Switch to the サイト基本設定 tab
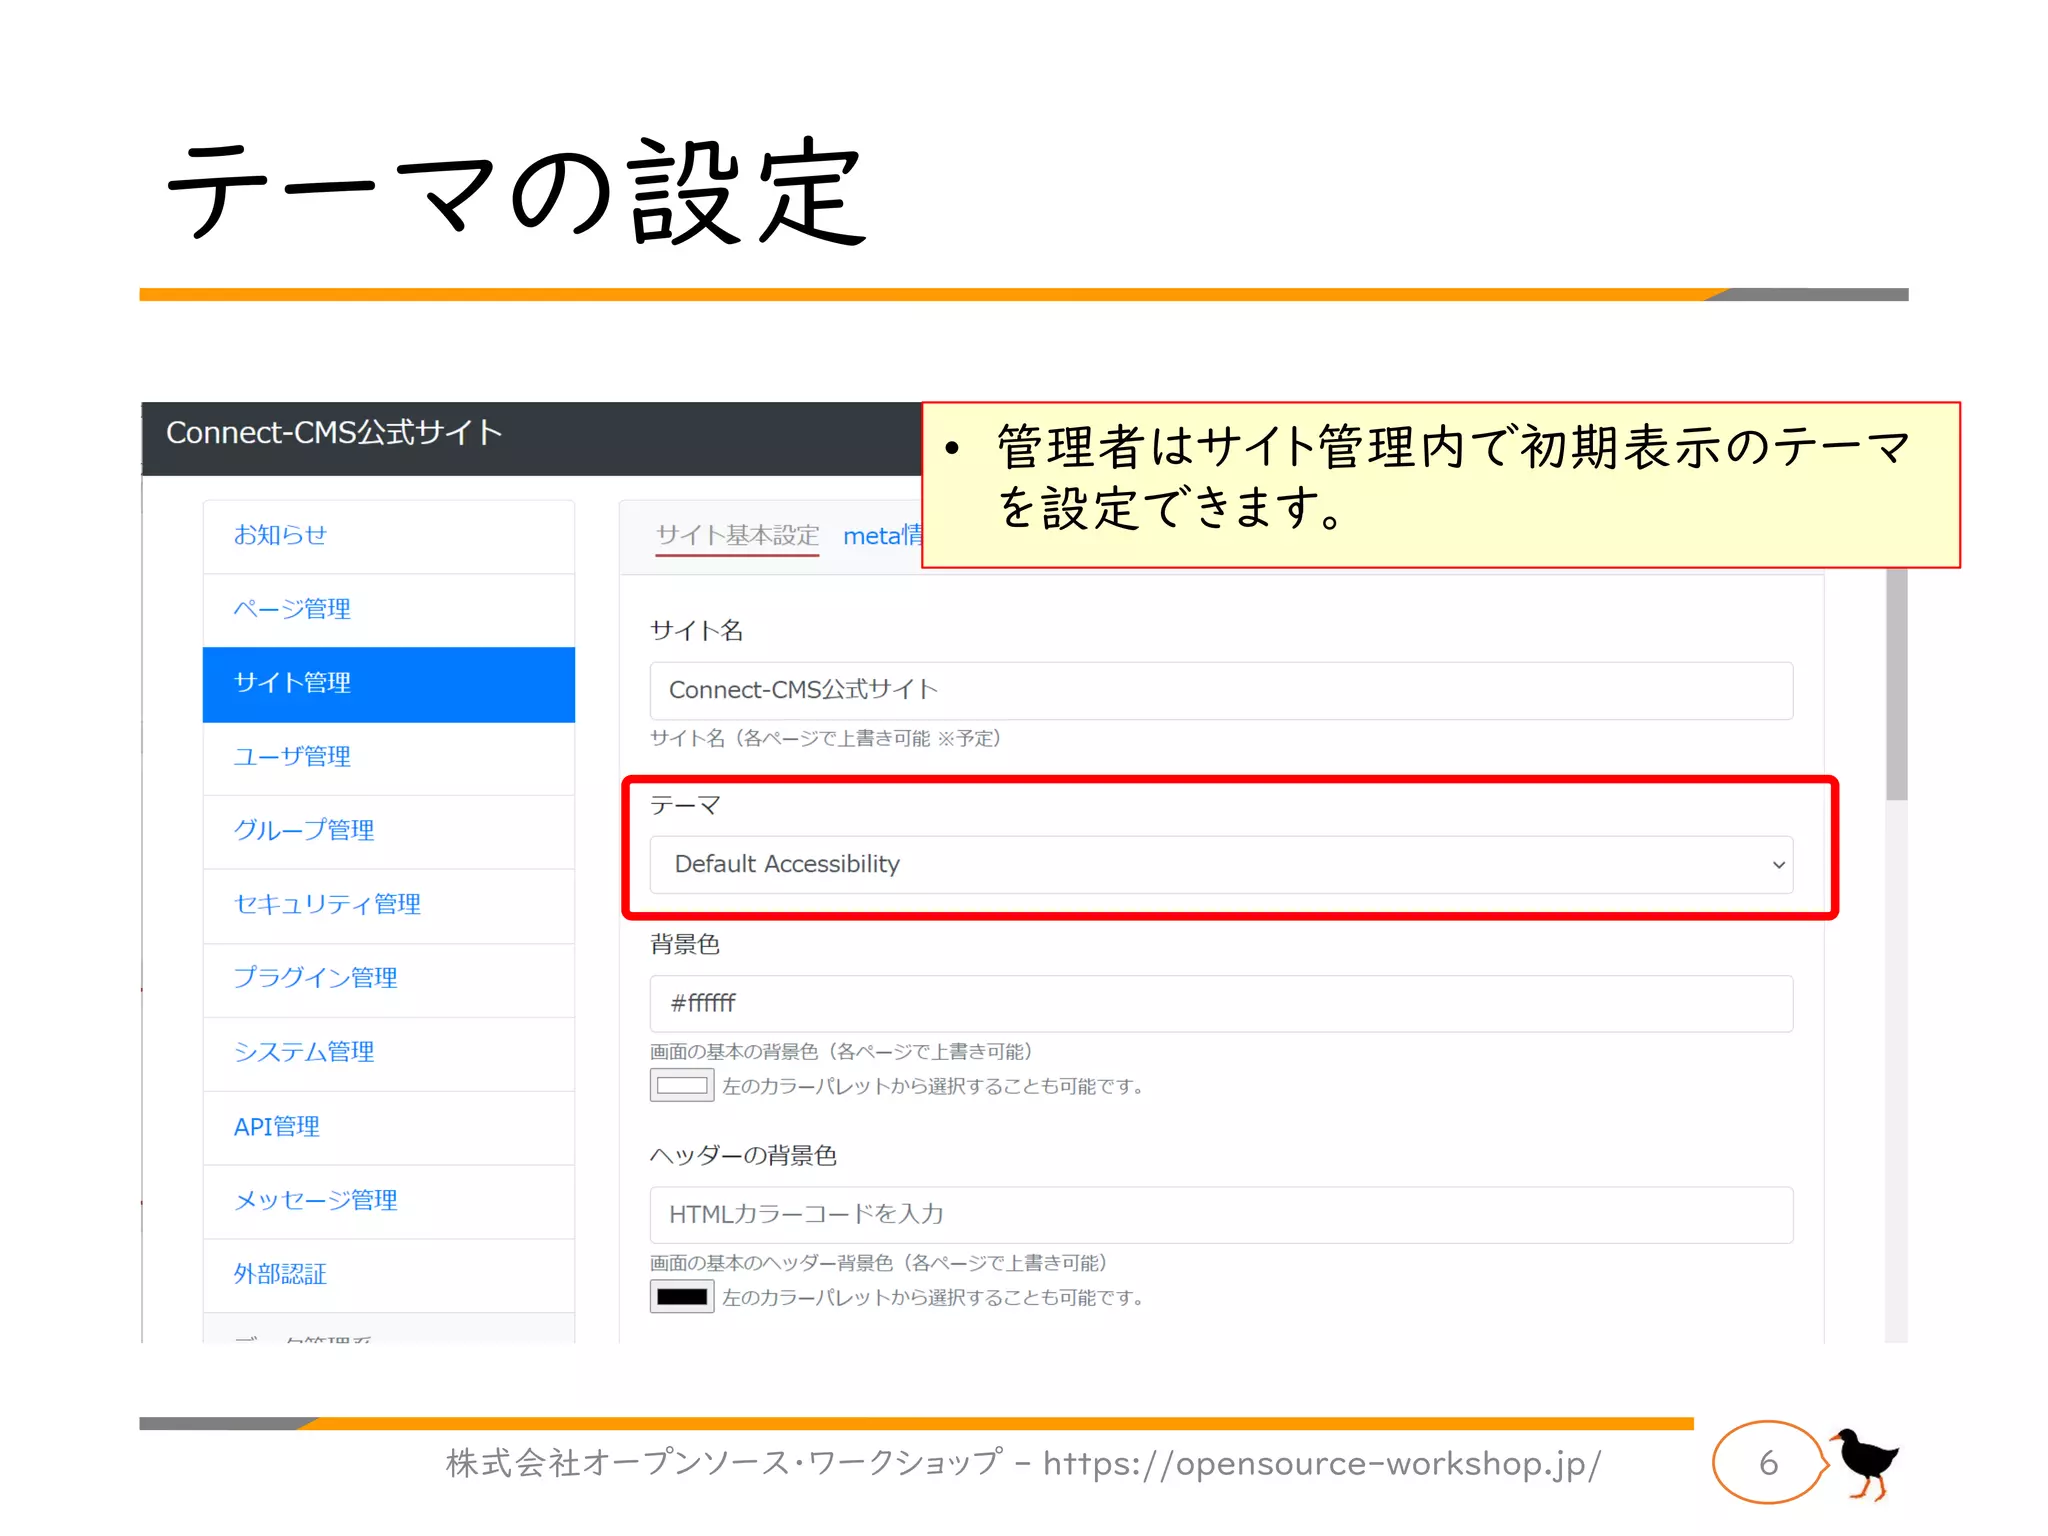The height and width of the screenshot is (1536, 2048). pyautogui.click(x=737, y=536)
